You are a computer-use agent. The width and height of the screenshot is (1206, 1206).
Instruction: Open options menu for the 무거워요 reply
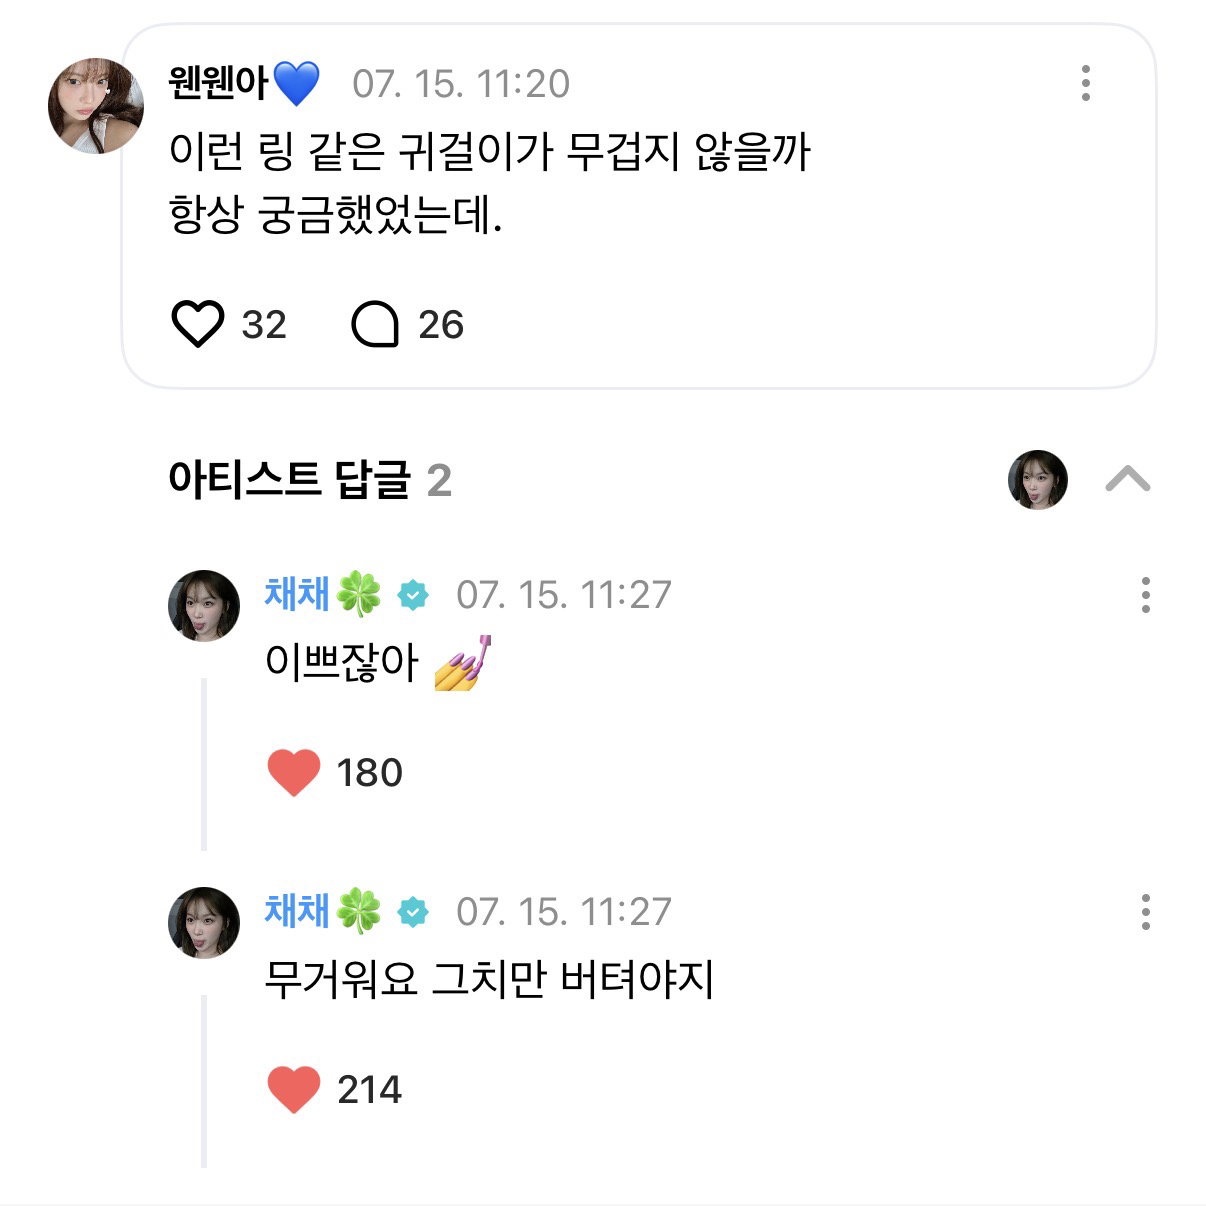(1146, 912)
